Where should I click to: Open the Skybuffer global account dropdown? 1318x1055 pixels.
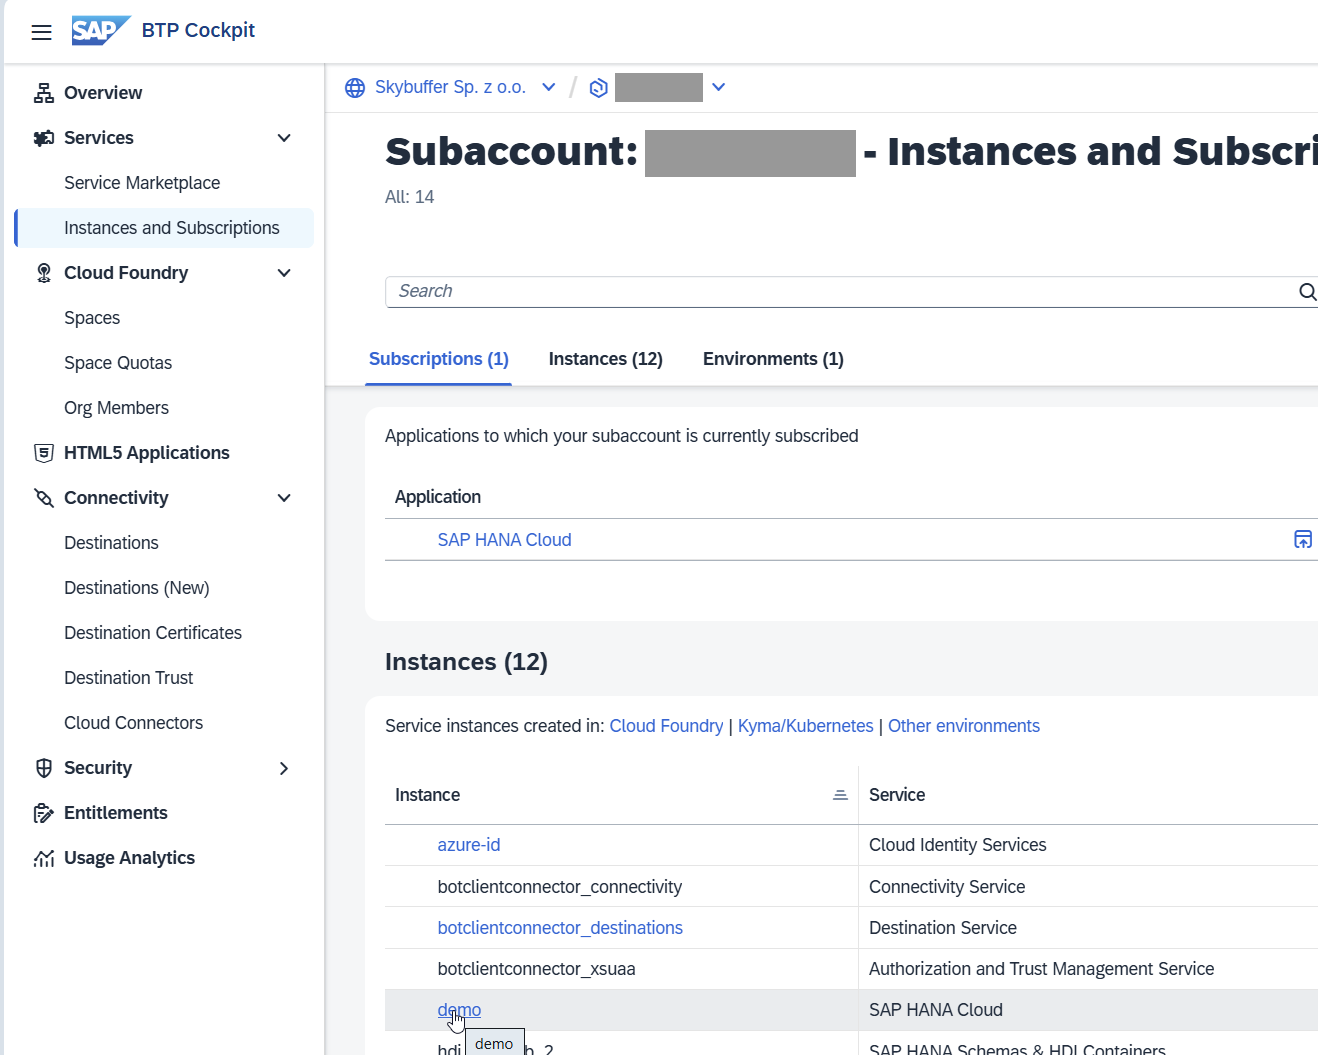click(x=548, y=87)
